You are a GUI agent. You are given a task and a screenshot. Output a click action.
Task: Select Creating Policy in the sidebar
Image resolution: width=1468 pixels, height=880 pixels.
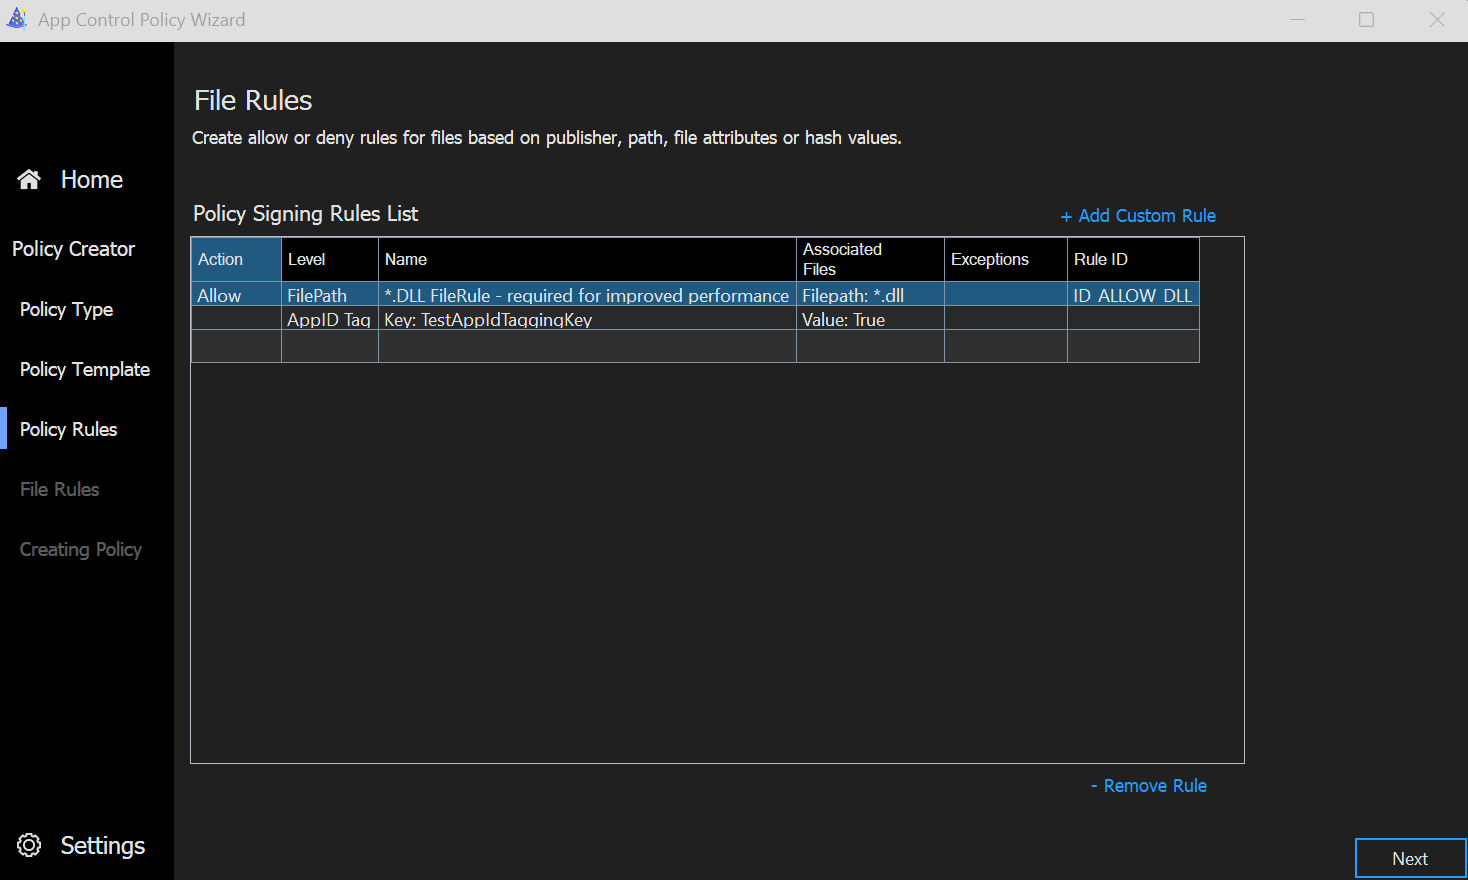(80, 550)
